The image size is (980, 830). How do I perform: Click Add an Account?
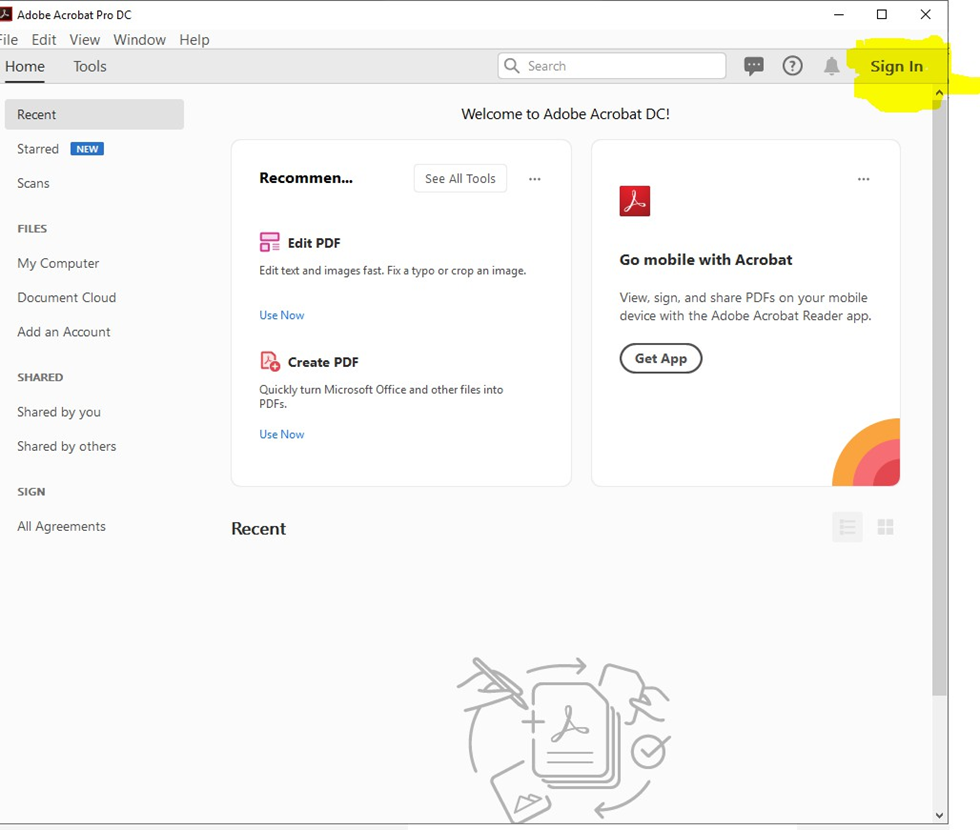[64, 332]
